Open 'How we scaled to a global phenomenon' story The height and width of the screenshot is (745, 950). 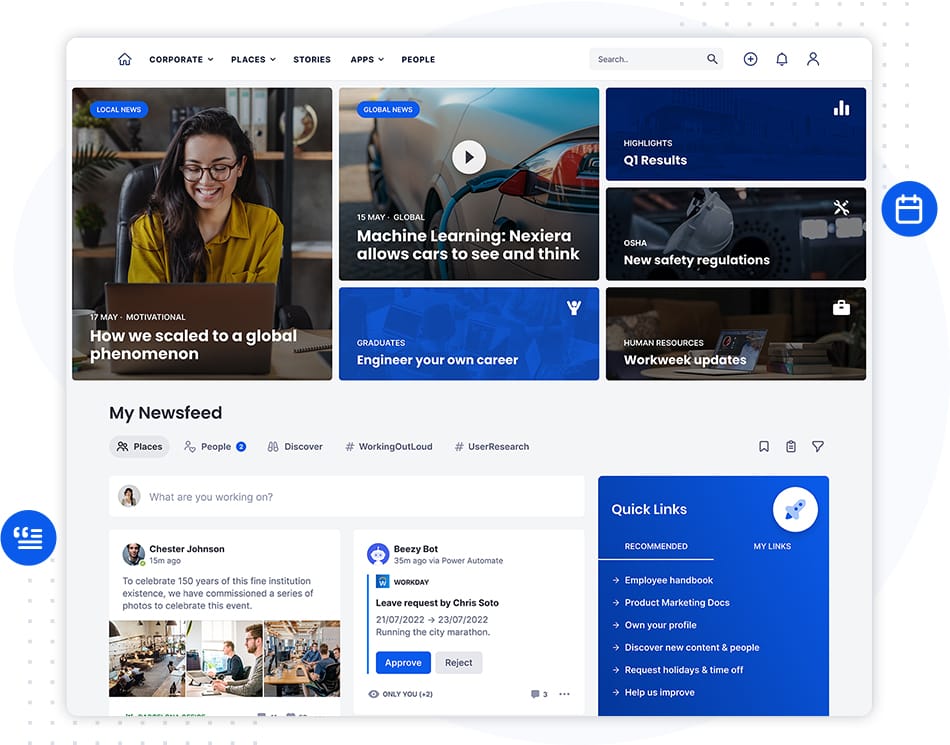[x=202, y=234]
